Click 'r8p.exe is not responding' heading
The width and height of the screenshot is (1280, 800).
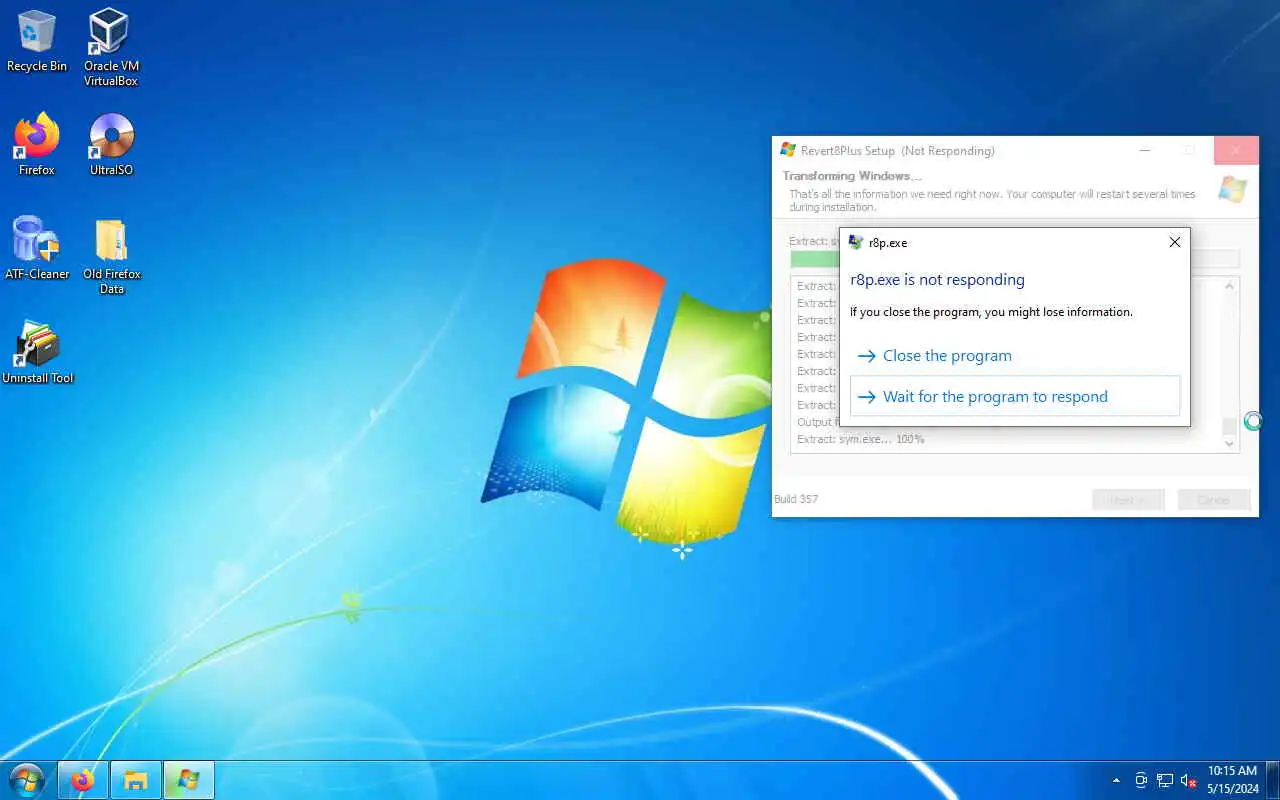[937, 280]
